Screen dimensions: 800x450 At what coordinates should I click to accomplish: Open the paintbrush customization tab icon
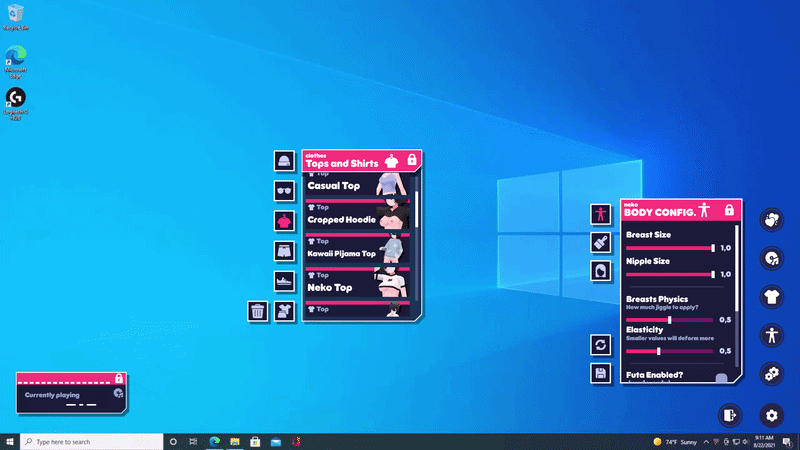pyautogui.click(x=601, y=242)
